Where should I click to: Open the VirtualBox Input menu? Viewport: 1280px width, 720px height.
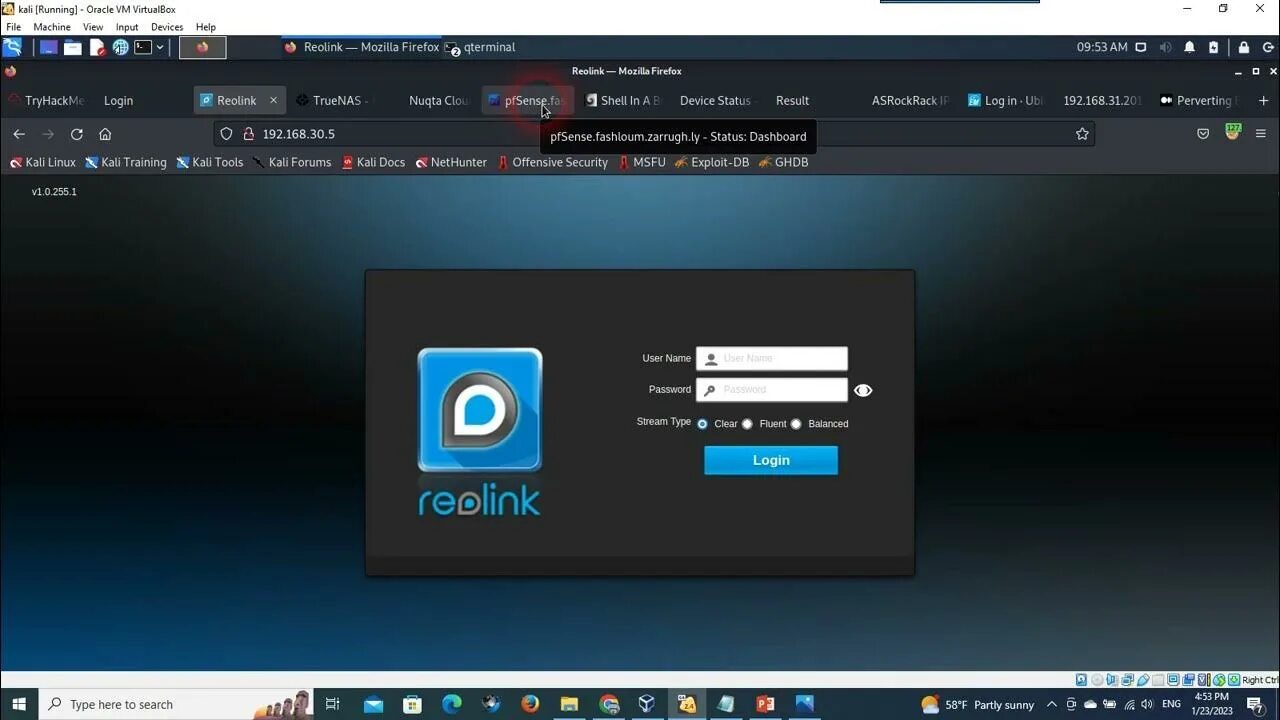[x=127, y=27]
